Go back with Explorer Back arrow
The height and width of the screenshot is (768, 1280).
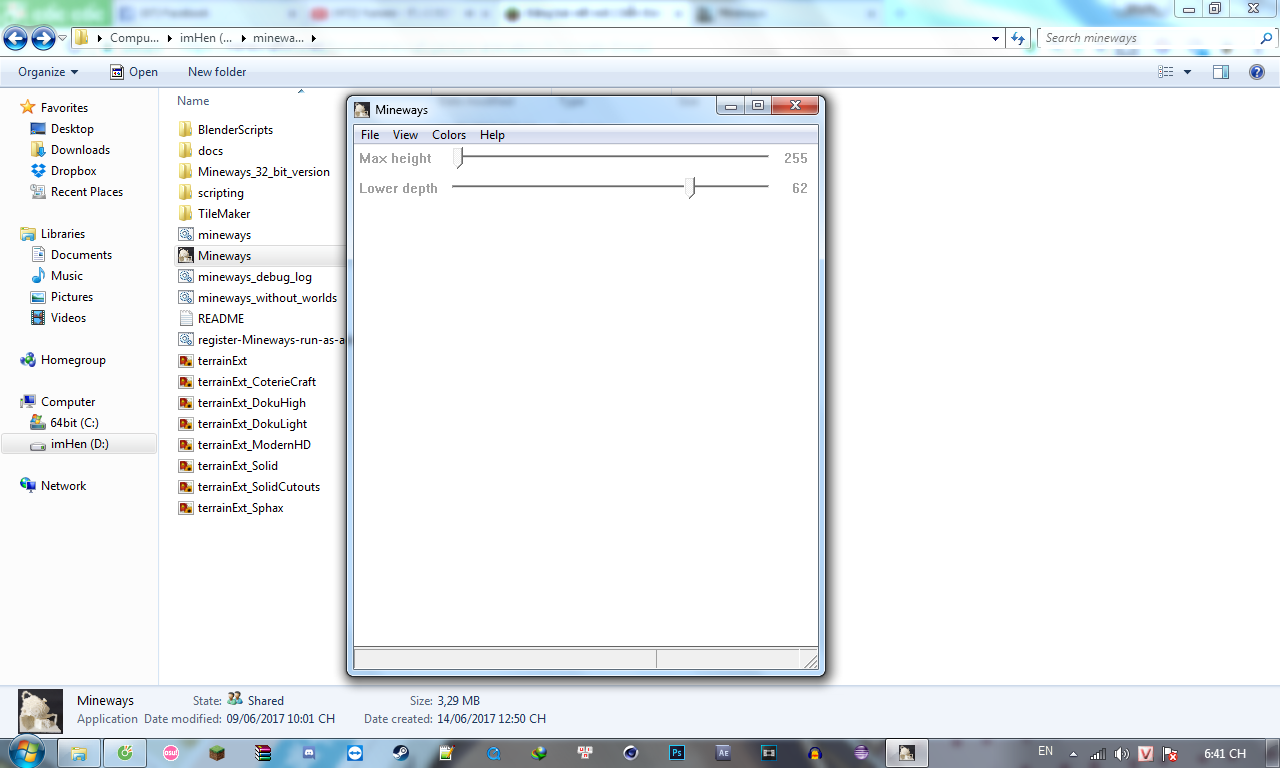point(16,38)
